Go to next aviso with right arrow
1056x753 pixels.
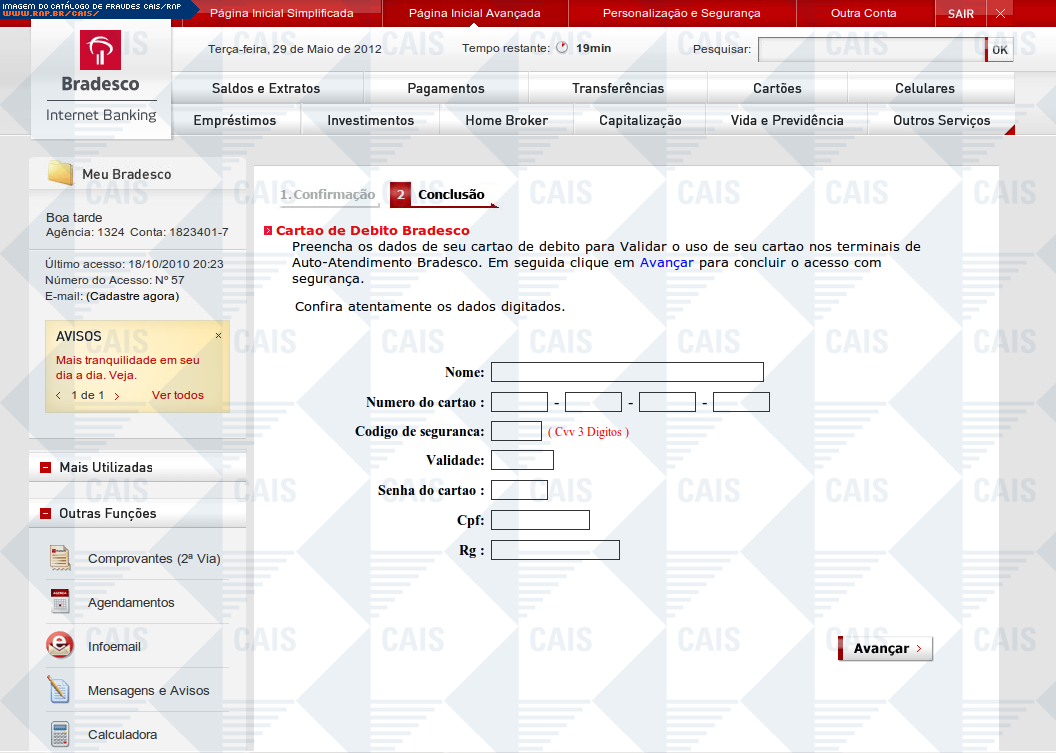pos(117,396)
